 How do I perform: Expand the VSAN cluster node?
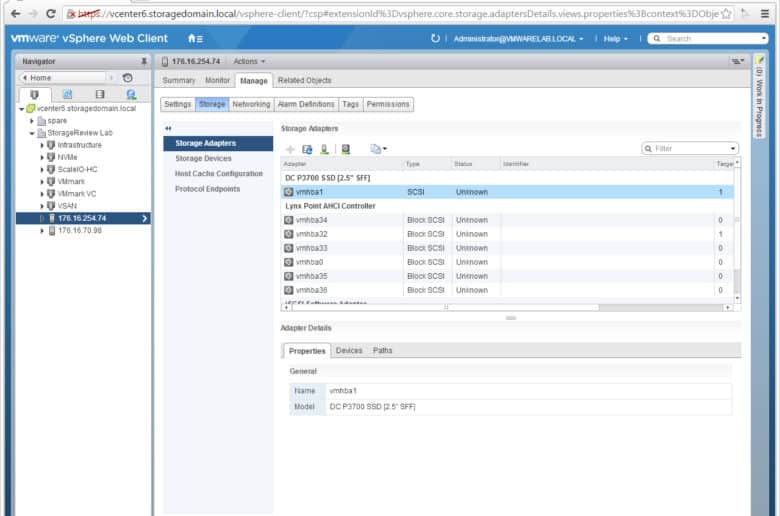point(42,206)
